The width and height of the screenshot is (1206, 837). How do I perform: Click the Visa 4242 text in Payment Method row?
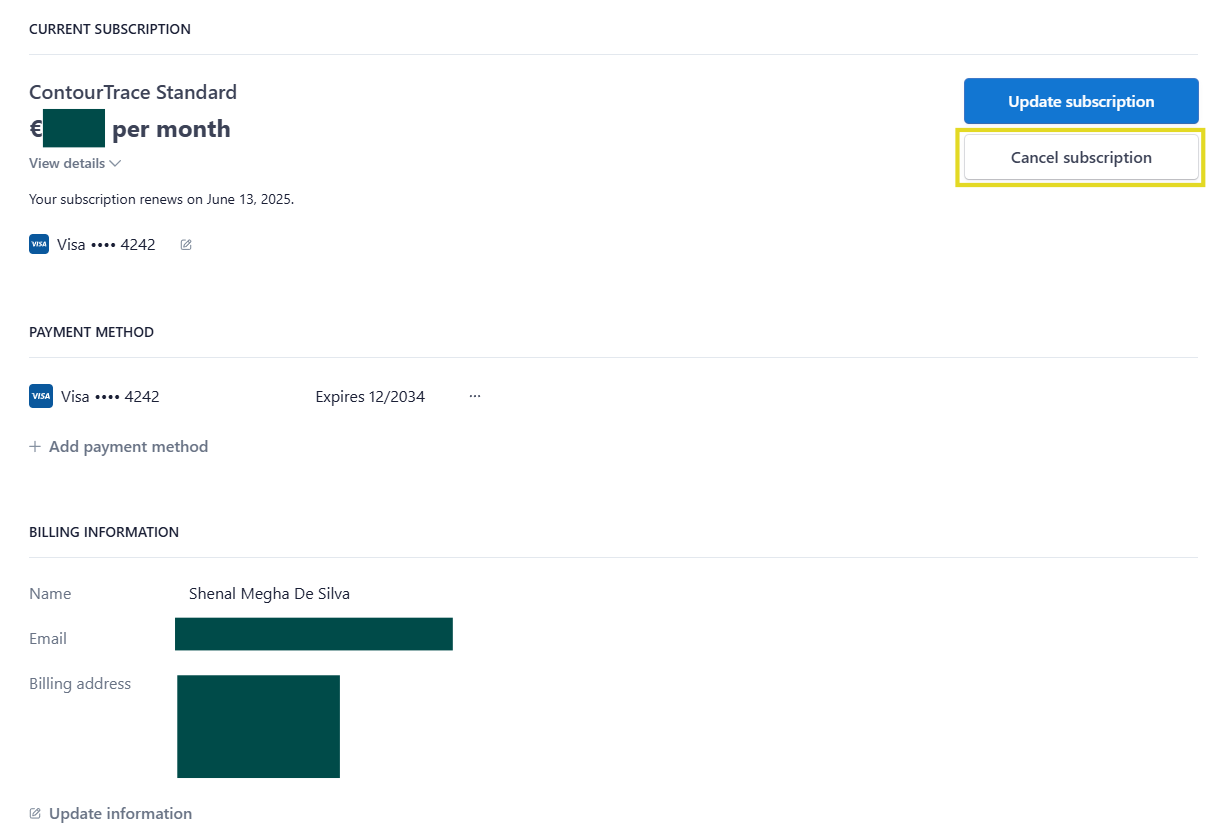pyautogui.click(x=110, y=397)
